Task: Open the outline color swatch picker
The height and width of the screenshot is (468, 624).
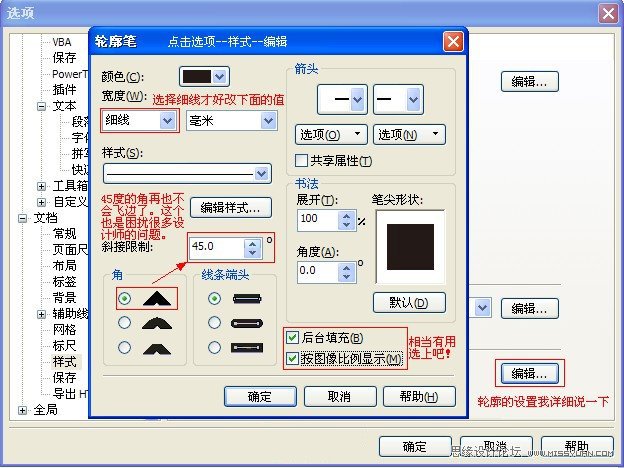Action: pyautogui.click(x=204, y=76)
